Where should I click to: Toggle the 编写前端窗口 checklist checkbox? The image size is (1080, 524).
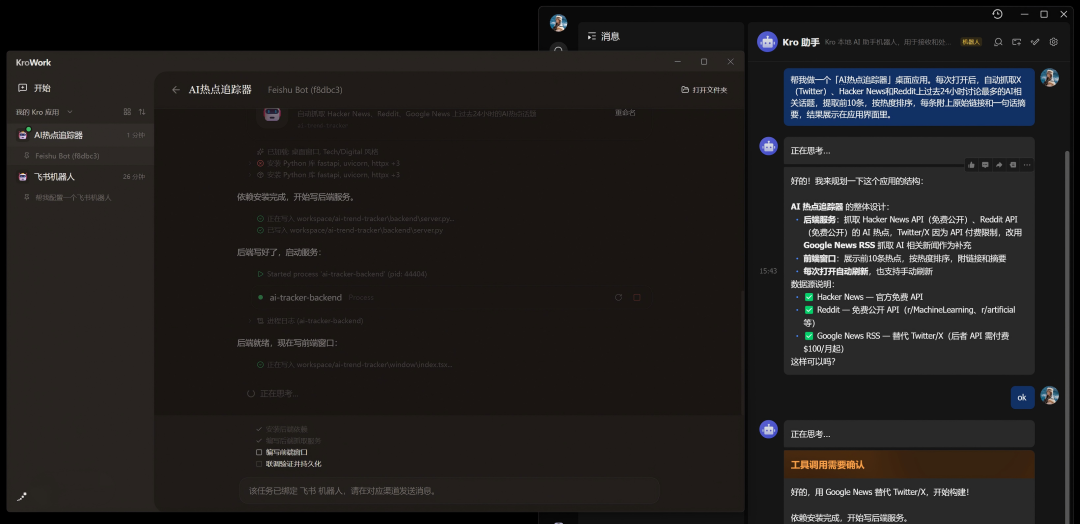click(x=259, y=452)
